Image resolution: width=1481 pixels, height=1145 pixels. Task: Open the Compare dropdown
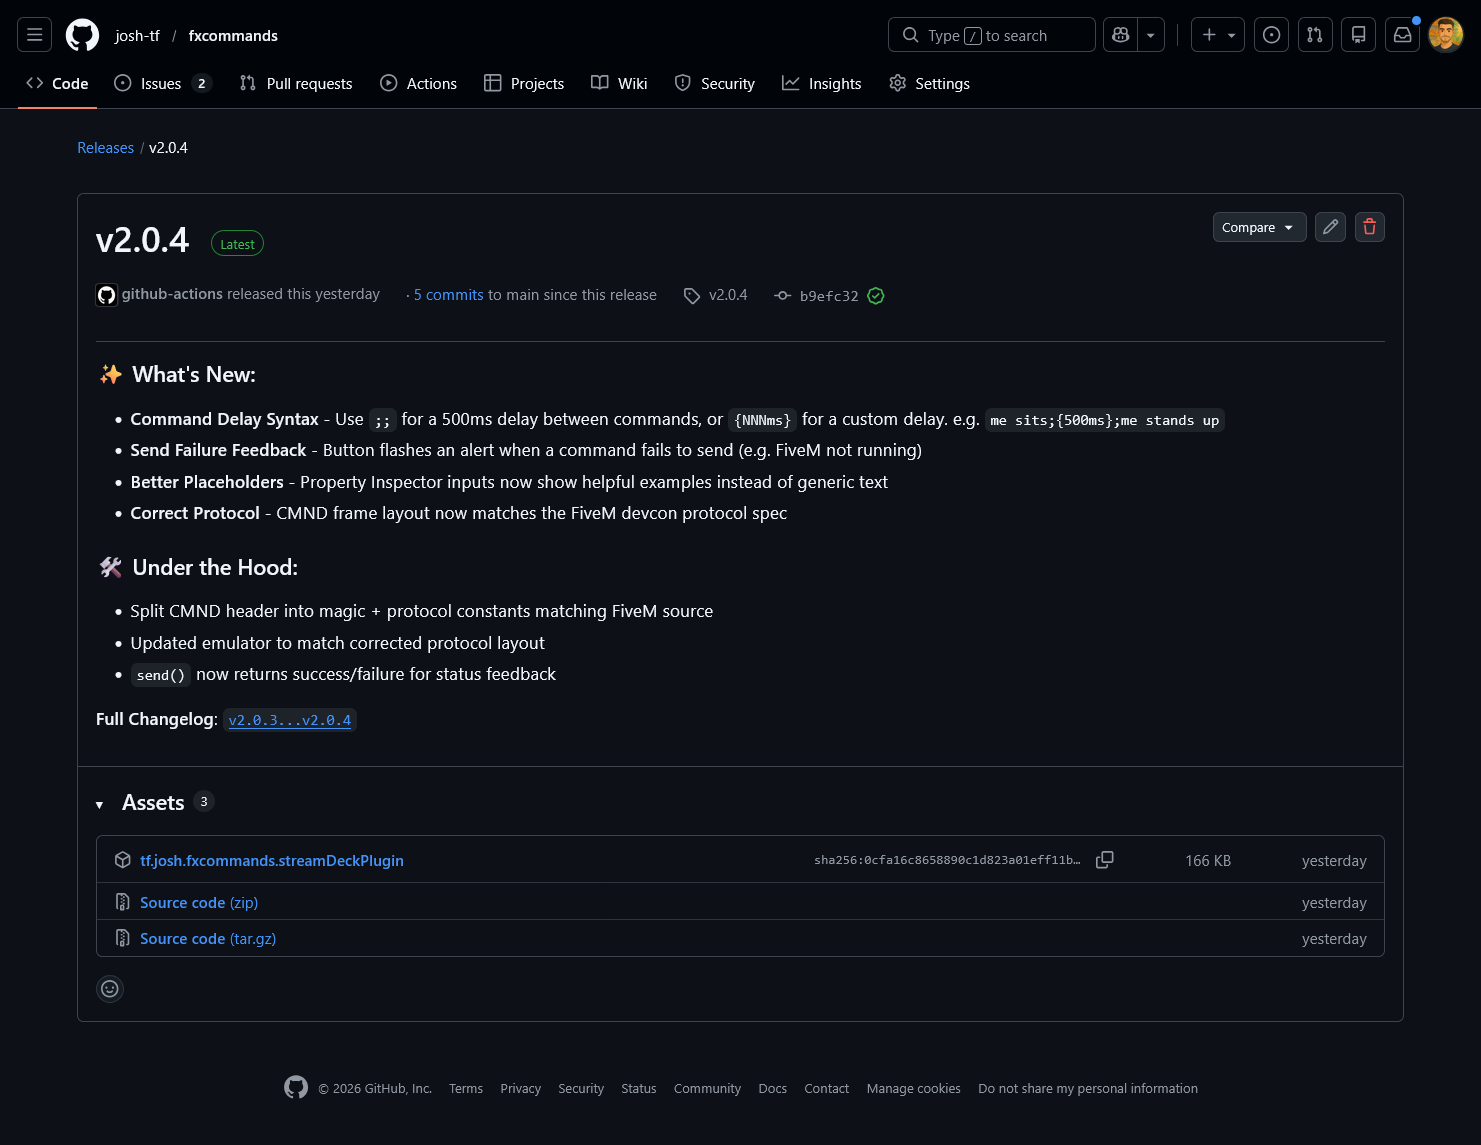tap(1259, 227)
